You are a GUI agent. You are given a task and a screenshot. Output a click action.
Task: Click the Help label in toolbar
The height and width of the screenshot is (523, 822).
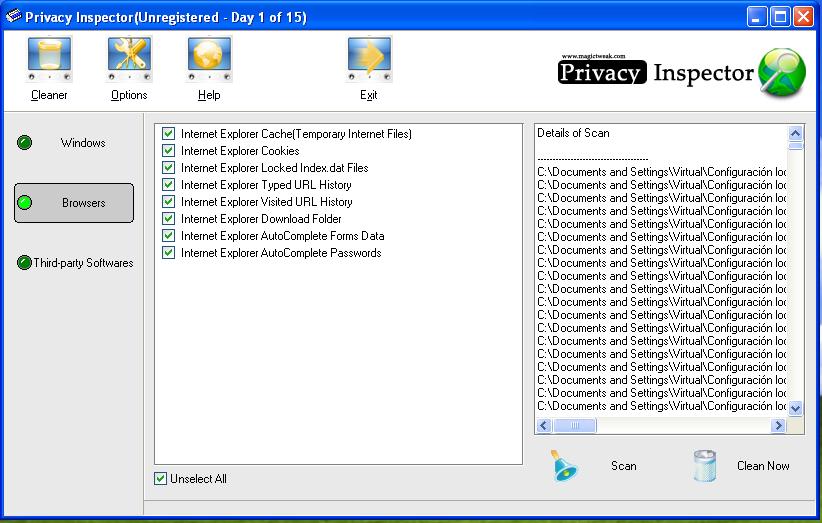pyautogui.click(x=209, y=95)
